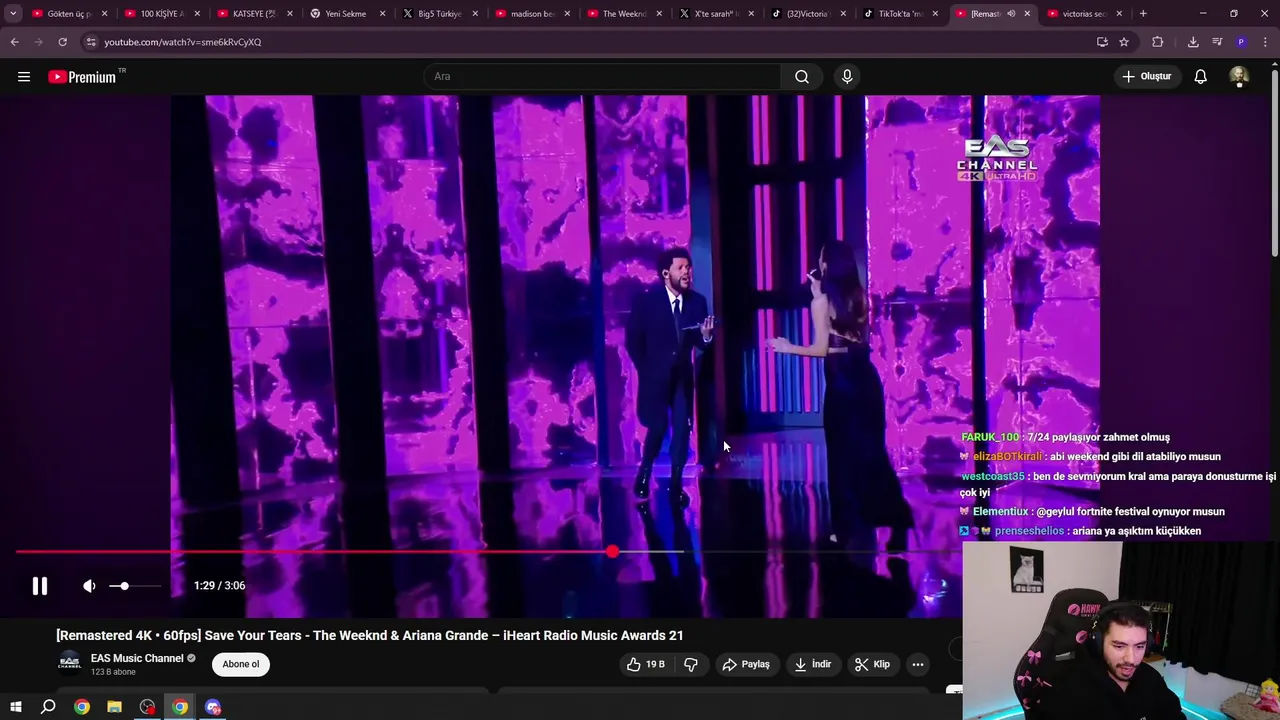
Task: Share the video via Paylaş
Action: coord(746,664)
